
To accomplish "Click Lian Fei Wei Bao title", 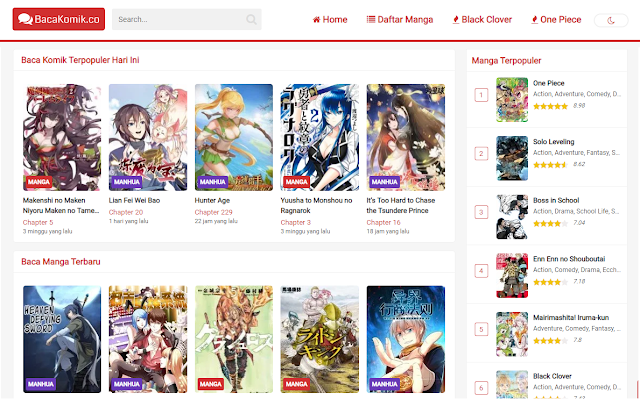I will (134, 200).
